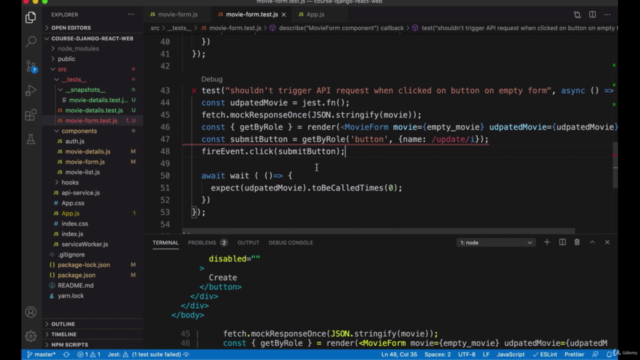Select the TERMINAL panel tab

click(x=165, y=243)
